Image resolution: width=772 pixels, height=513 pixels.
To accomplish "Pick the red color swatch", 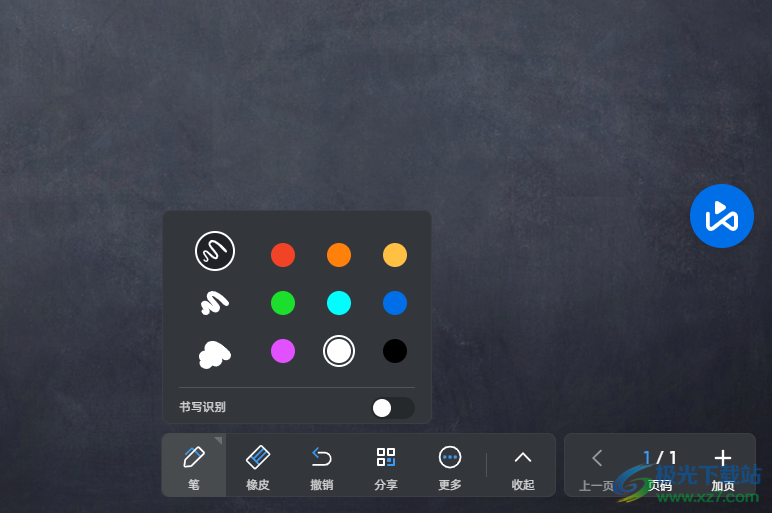I will pos(283,255).
